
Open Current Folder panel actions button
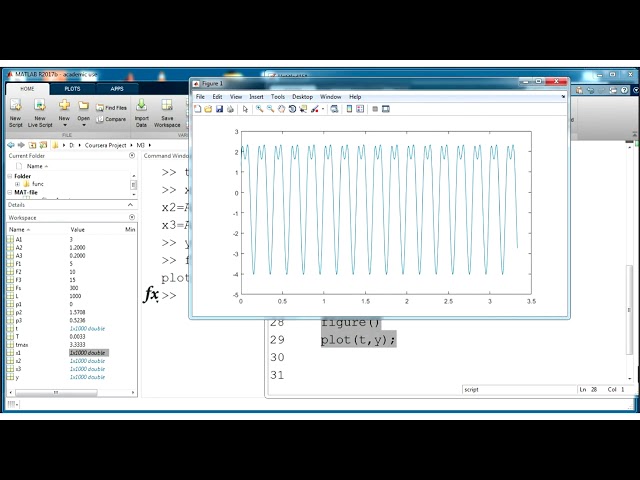pyautogui.click(x=132, y=156)
